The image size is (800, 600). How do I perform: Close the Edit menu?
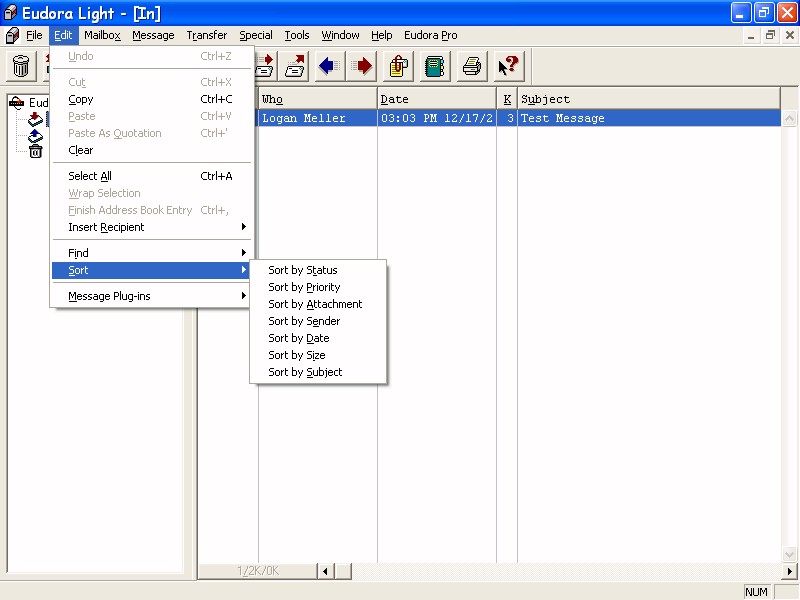pos(63,35)
